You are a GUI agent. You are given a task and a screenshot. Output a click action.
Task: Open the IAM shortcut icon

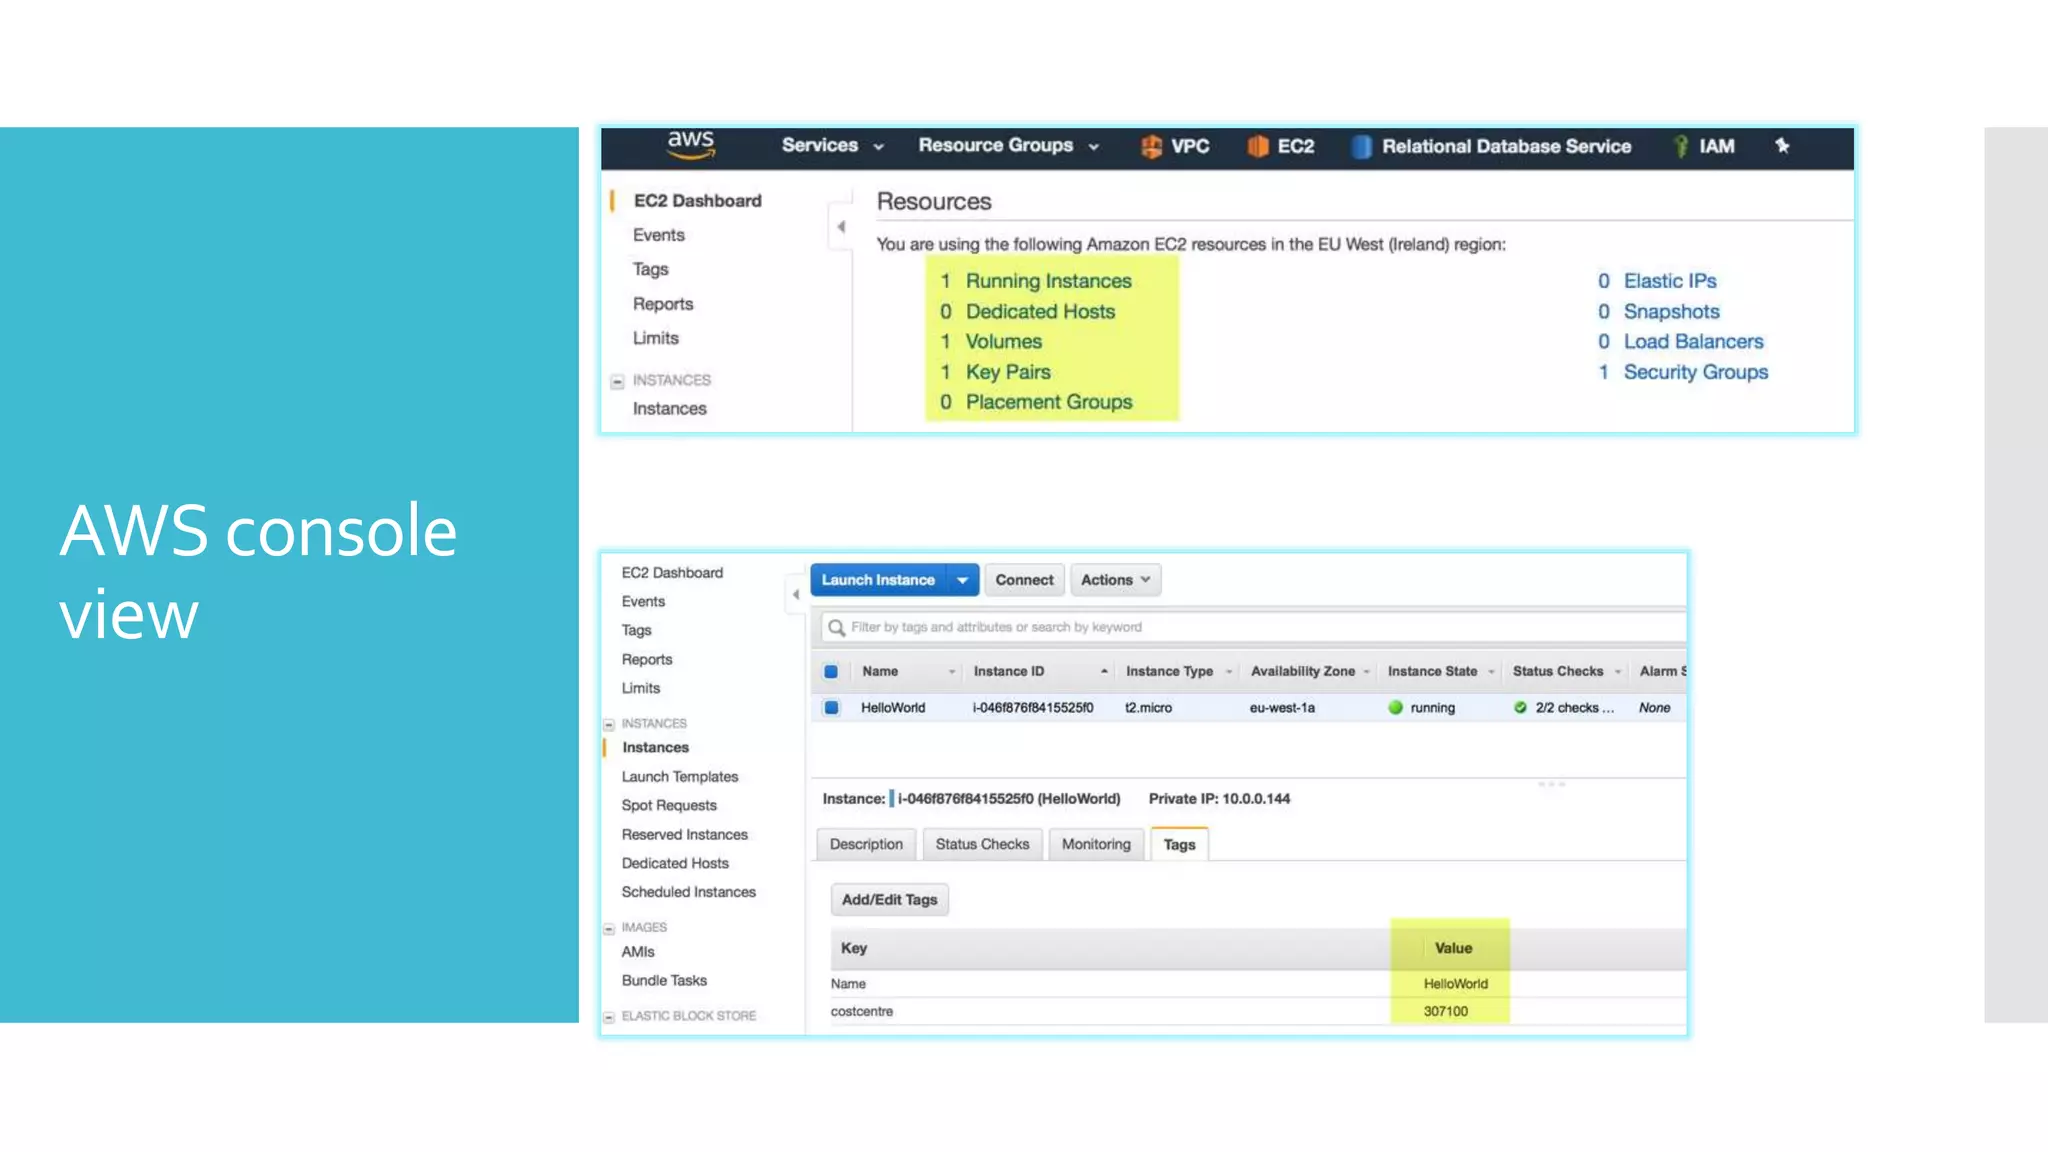[x=1682, y=147]
